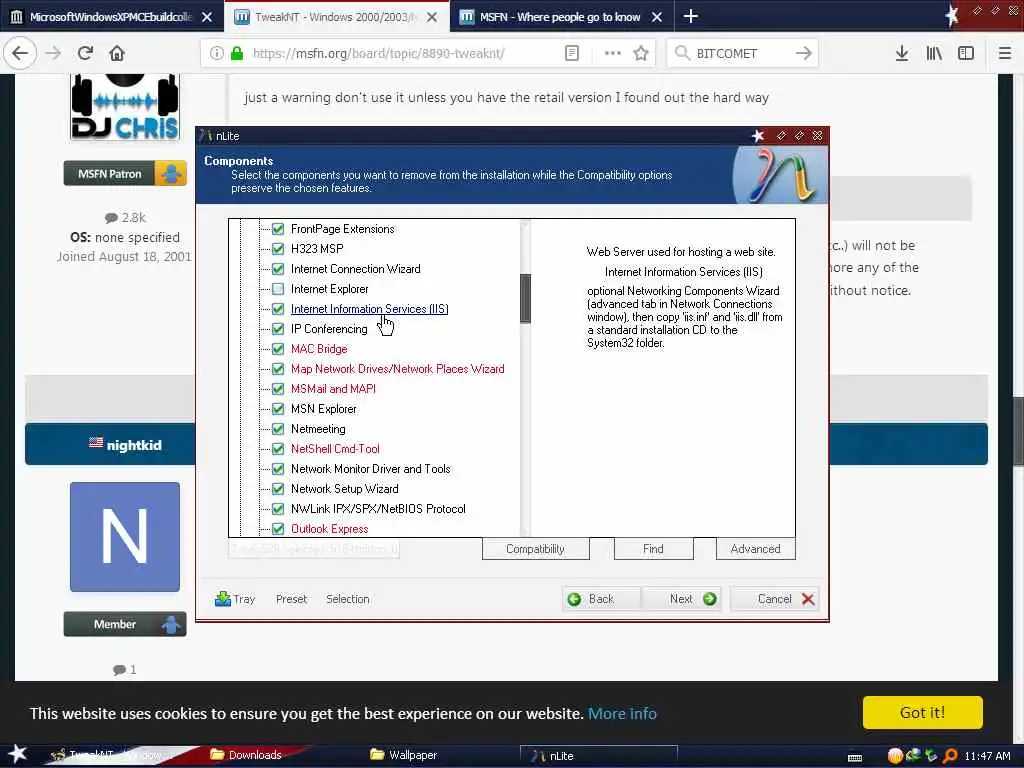Open the Selection menu in nLite
The height and width of the screenshot is (768, 1024).
tap(347, 599)
